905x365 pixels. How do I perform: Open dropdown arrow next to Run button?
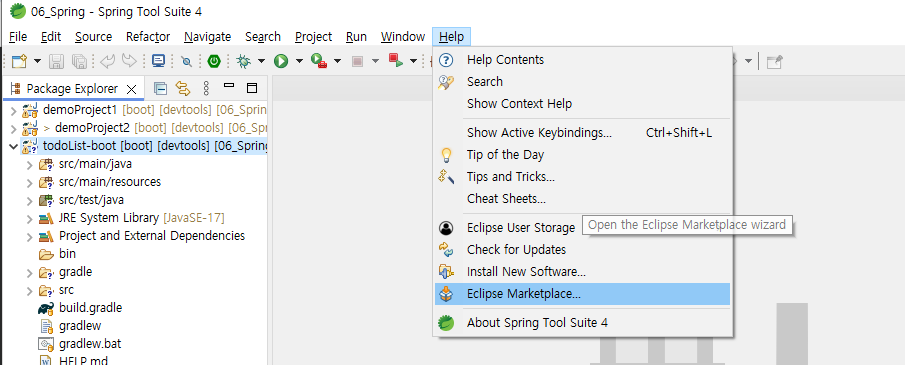(x=299, y=61)
